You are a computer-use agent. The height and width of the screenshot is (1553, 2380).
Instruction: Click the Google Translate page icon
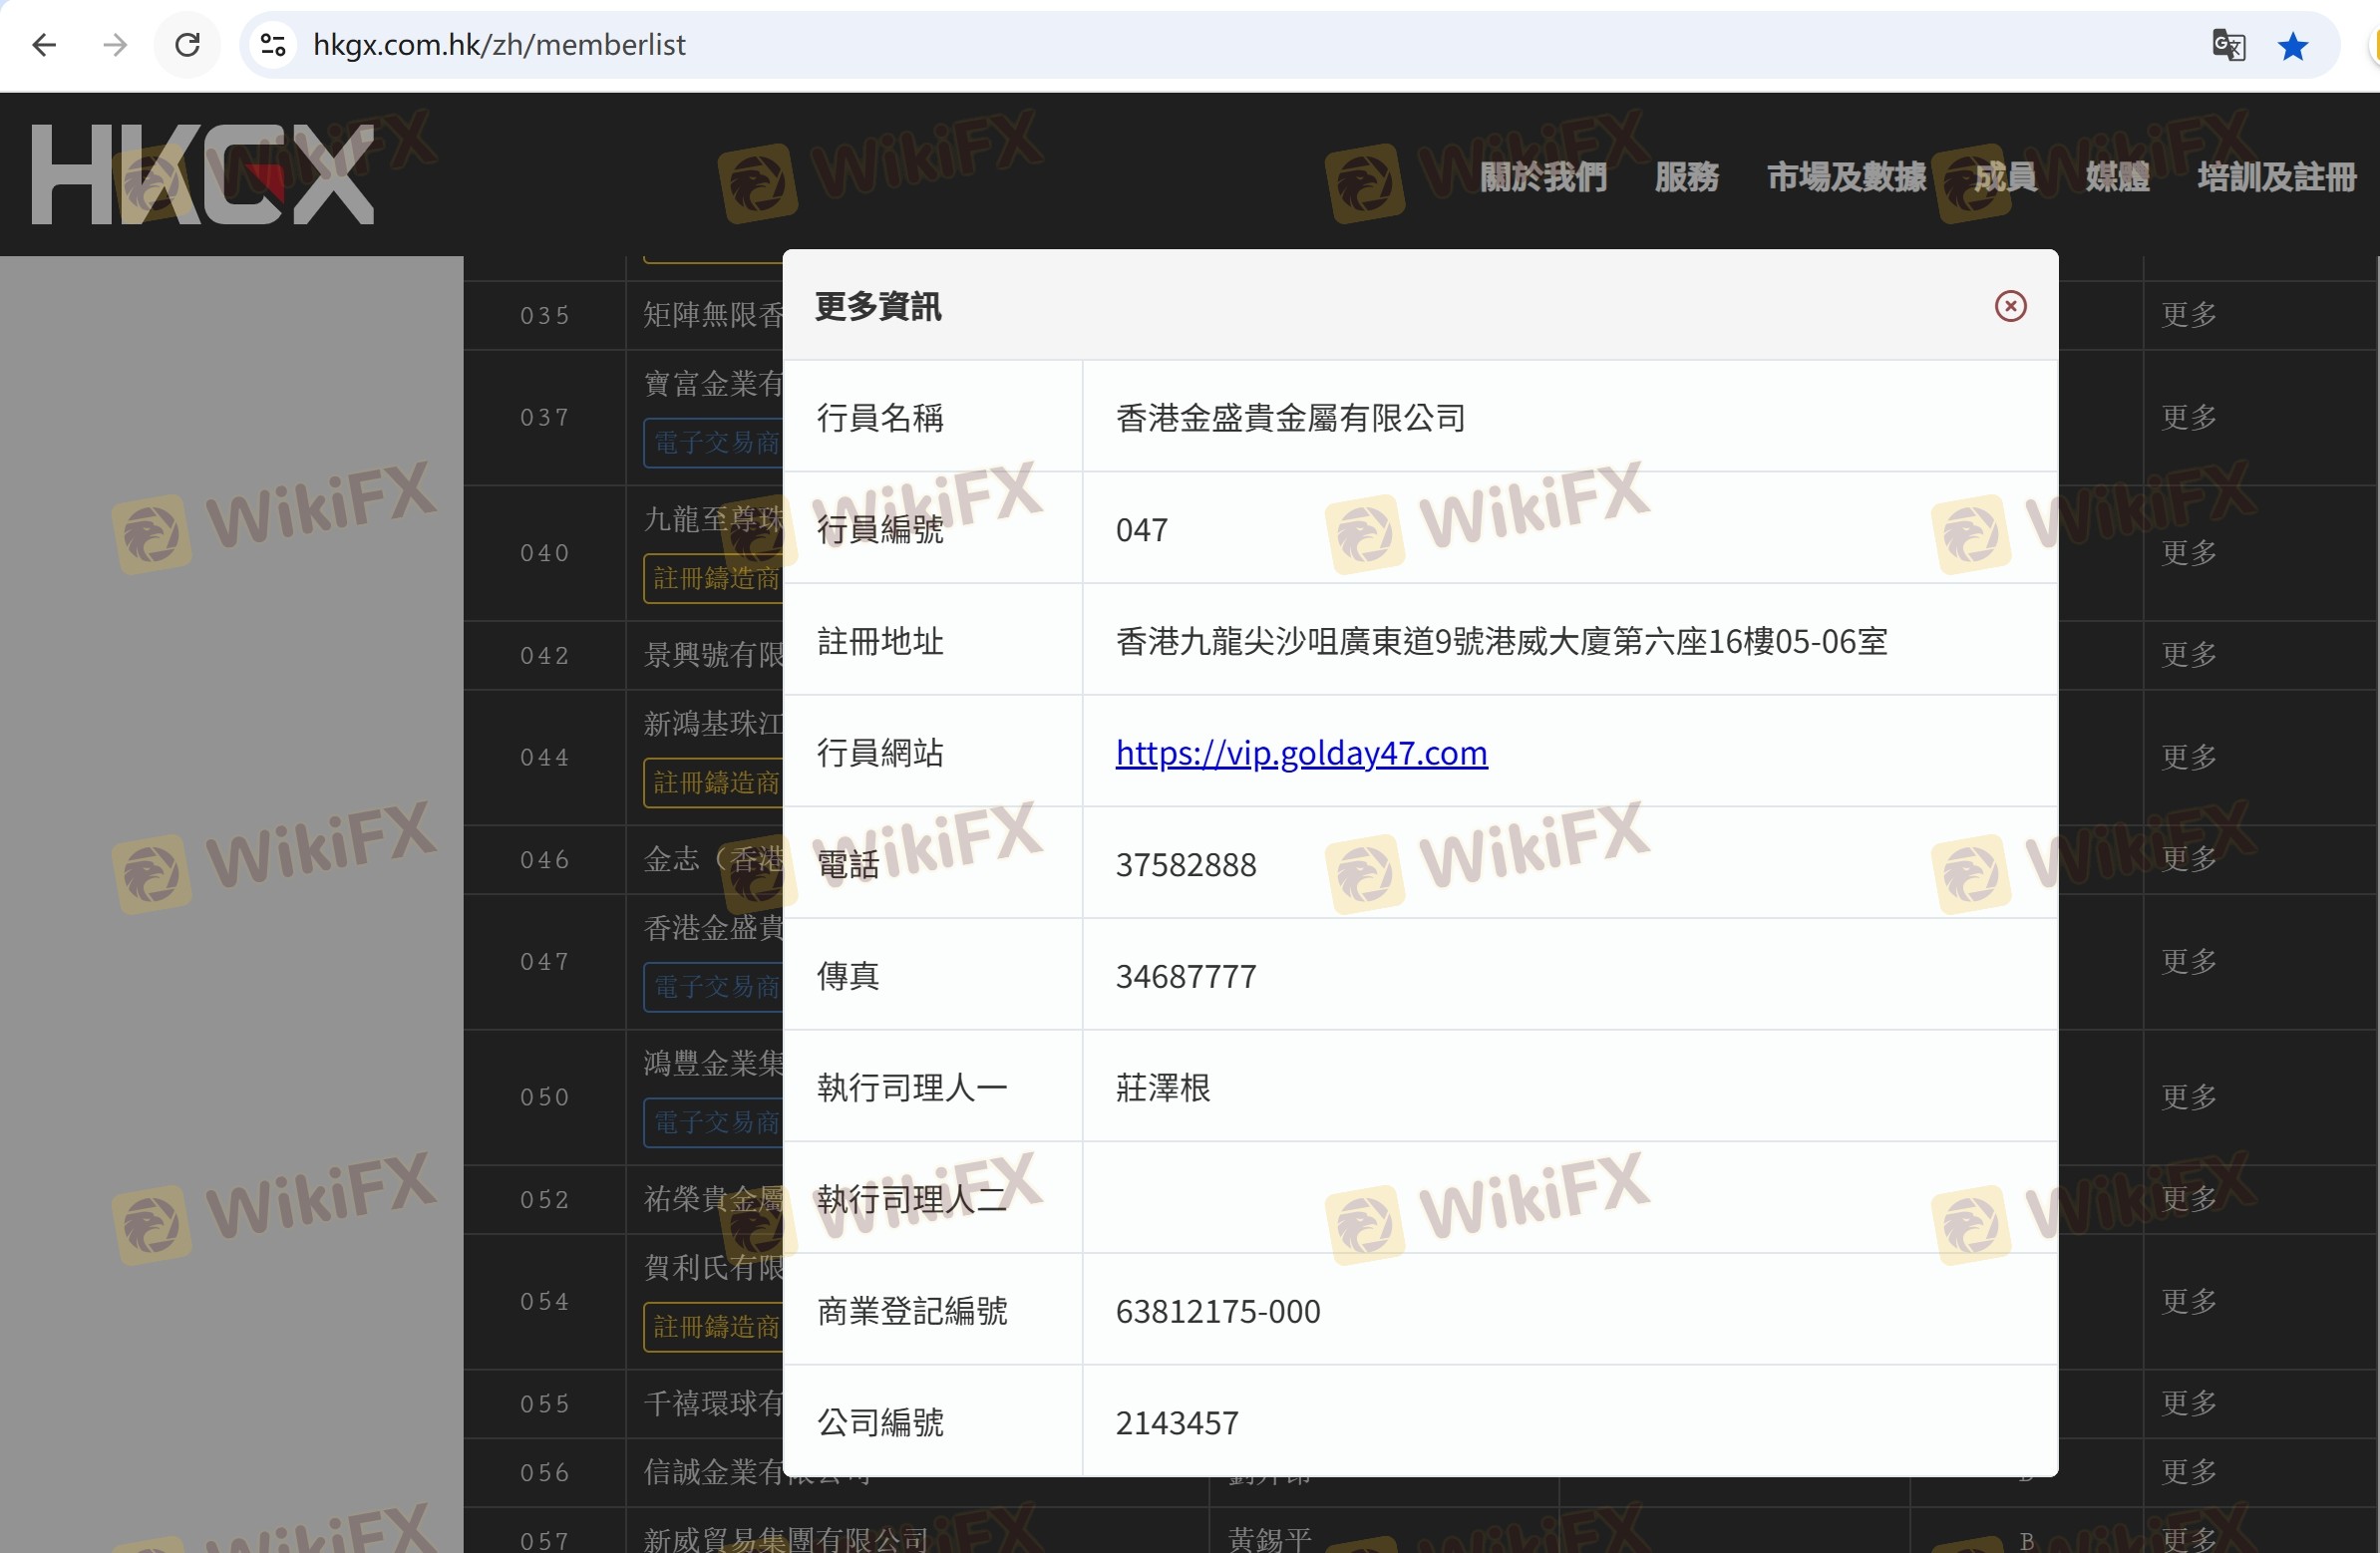(2228, 45)
